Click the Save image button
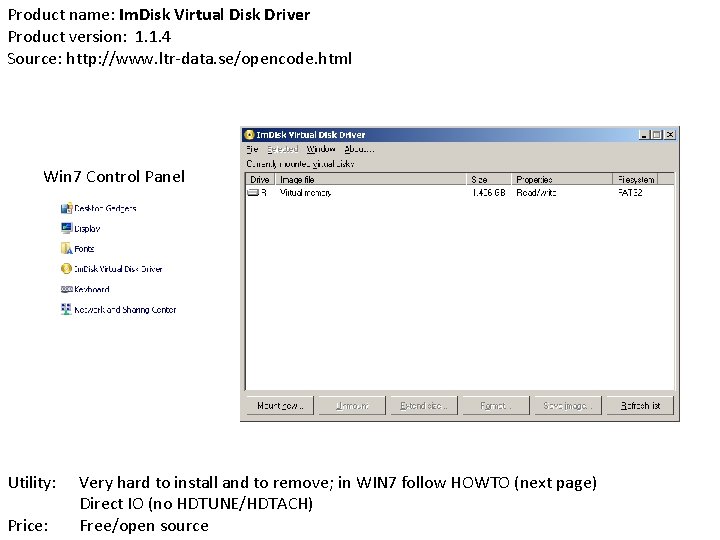Image resolution: width=720 pixels, height=540 pixels. [568, 405]
